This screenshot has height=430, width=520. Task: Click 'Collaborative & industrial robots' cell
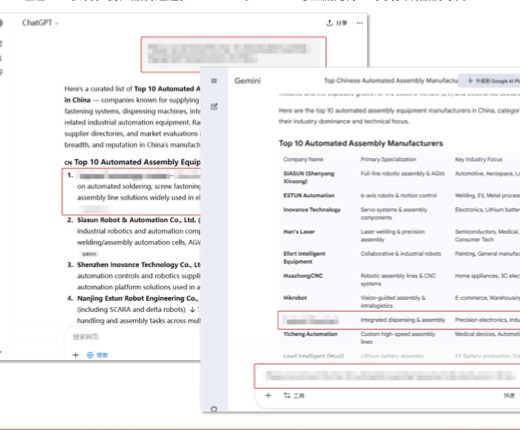click(401, 254)
